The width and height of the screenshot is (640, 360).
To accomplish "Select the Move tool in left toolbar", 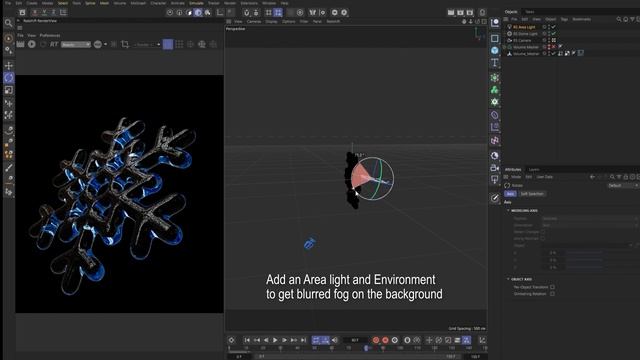I will [9, 65].
